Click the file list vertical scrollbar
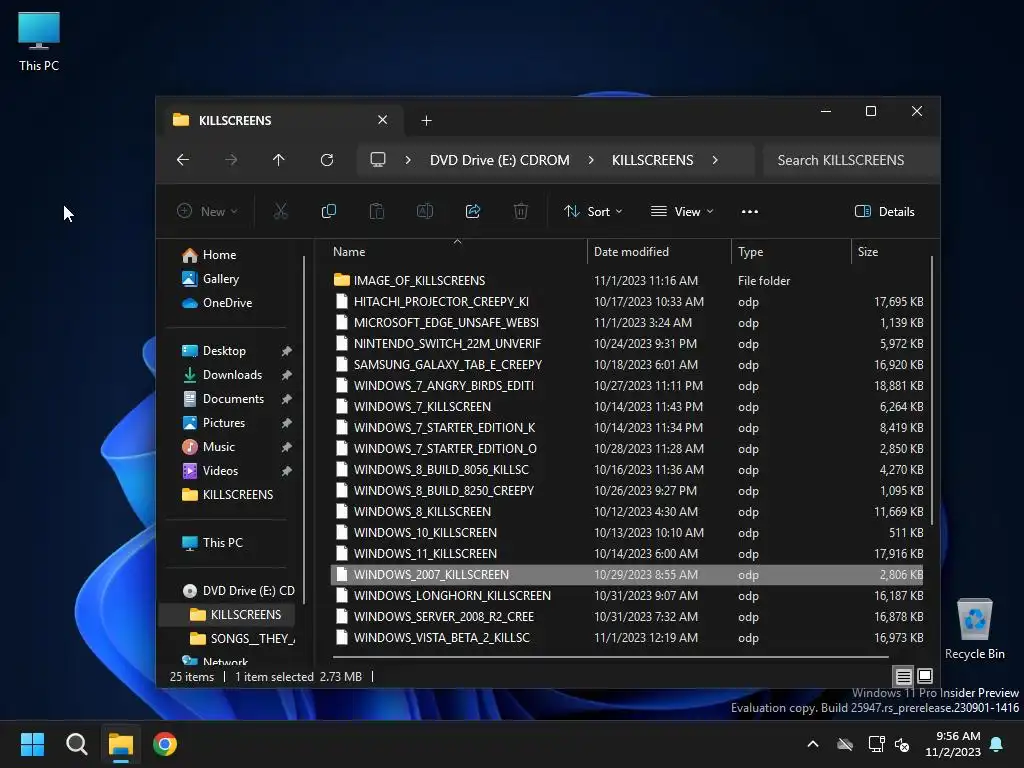1024x768 pixels. click(x=931, y=389)
